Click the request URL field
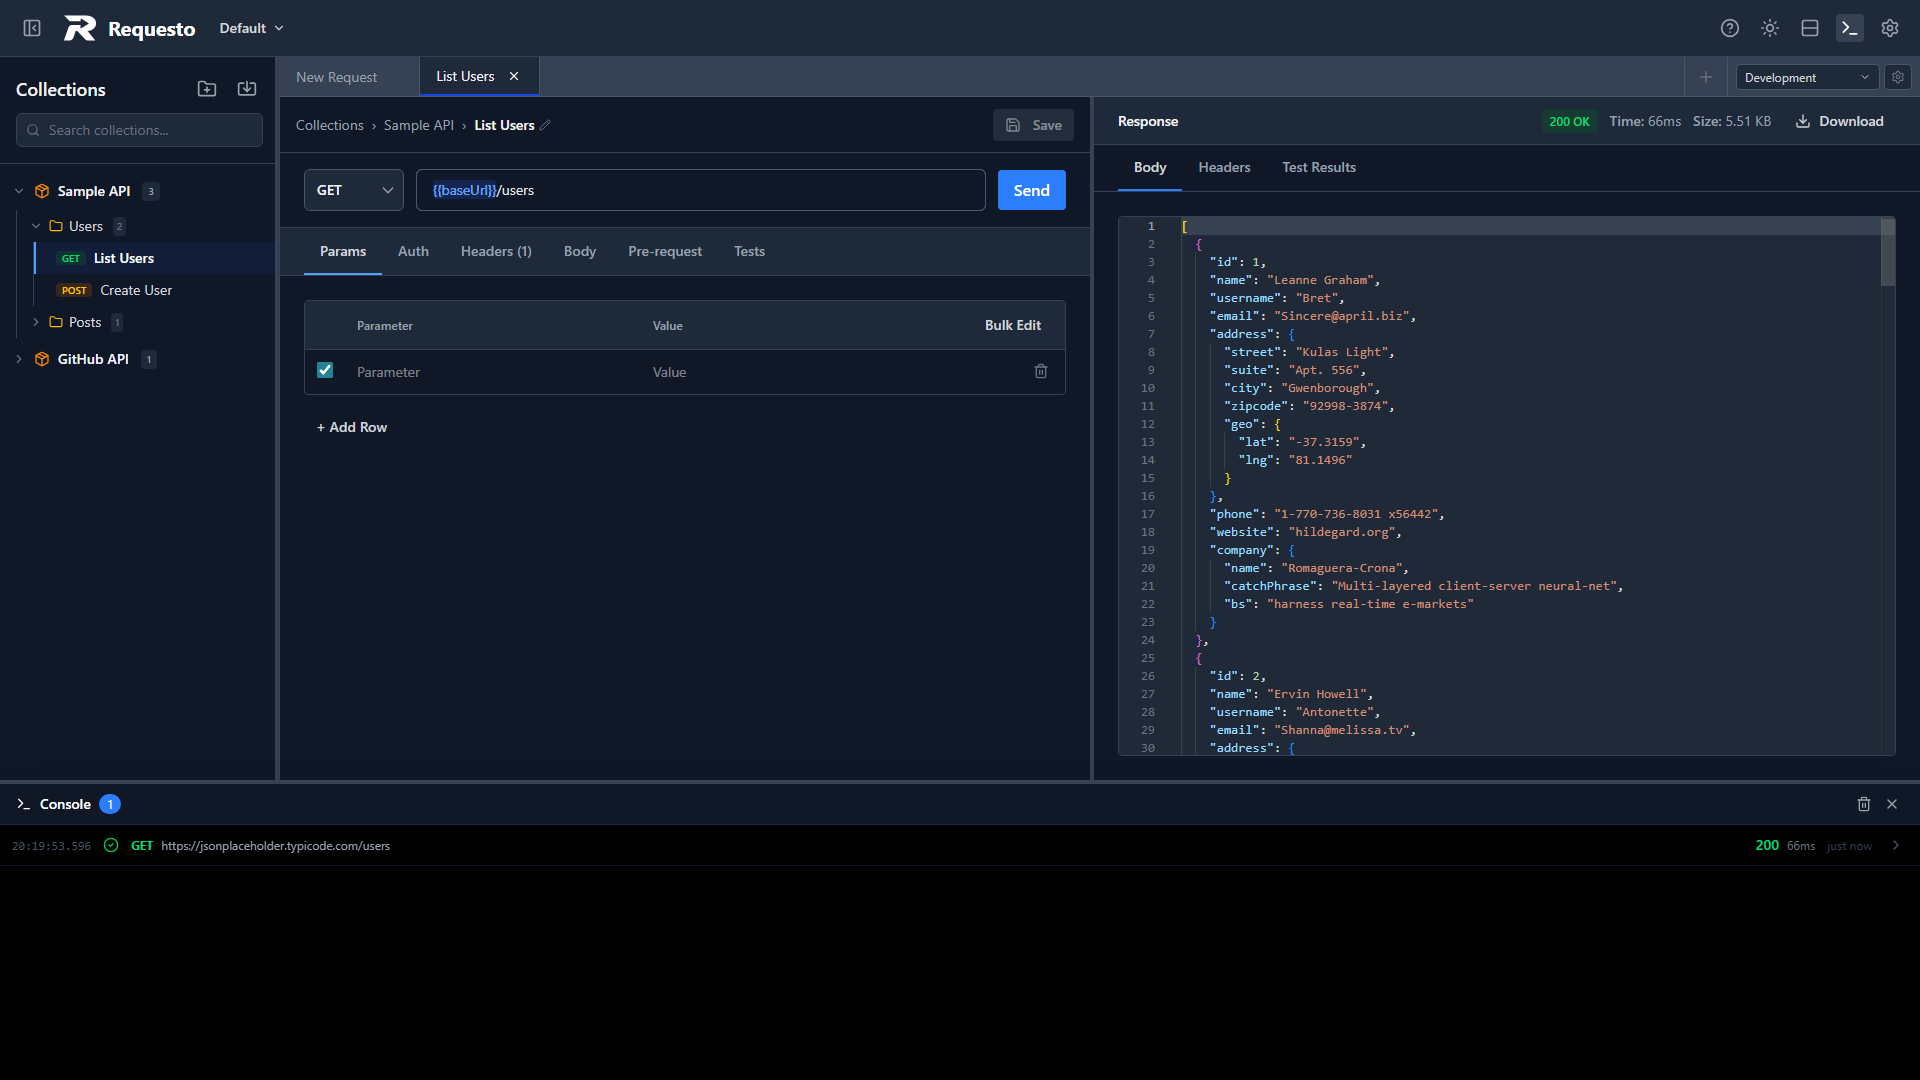Image resolution: width=1920 pixels, height=1080 pixels. tap(701, 190)
